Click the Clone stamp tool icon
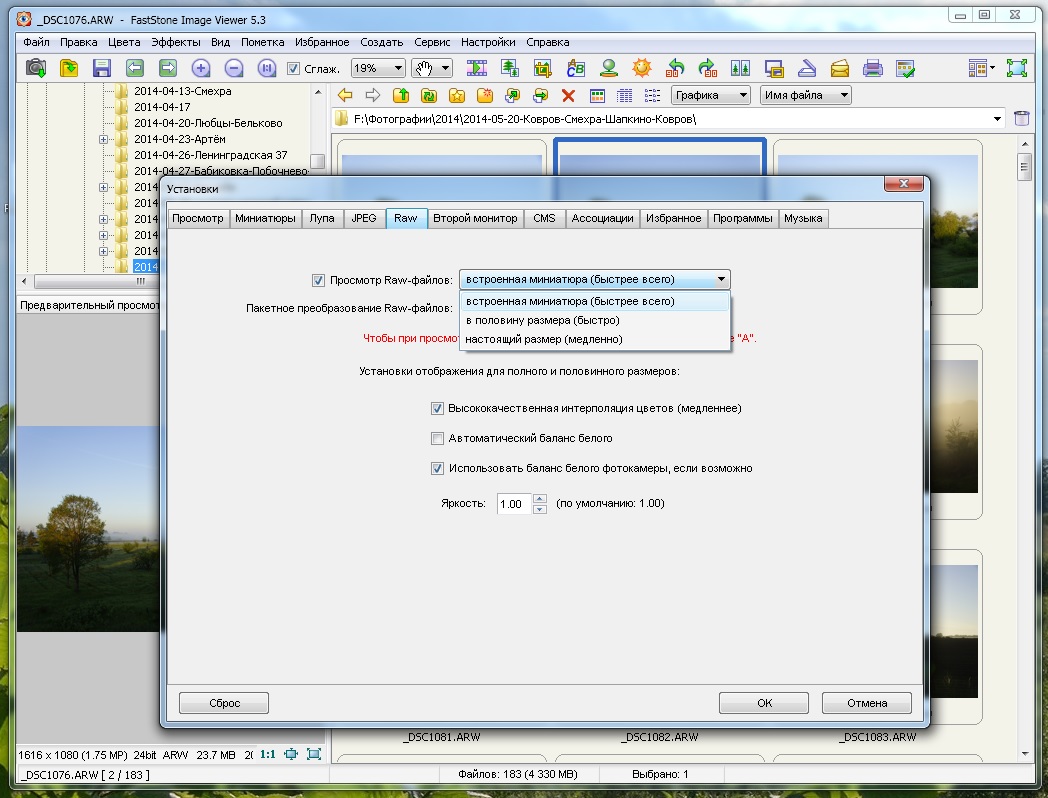The height and width of the screenshot is (798, 1048). pyautogui.click(x=608, y=68)
